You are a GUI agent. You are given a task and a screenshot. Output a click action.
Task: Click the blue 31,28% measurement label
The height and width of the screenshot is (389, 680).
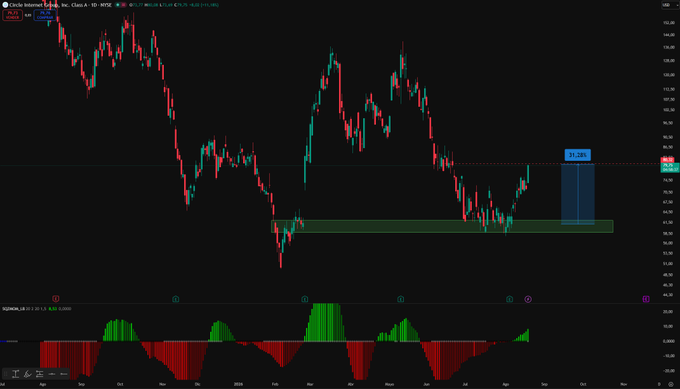click(578, 155)
